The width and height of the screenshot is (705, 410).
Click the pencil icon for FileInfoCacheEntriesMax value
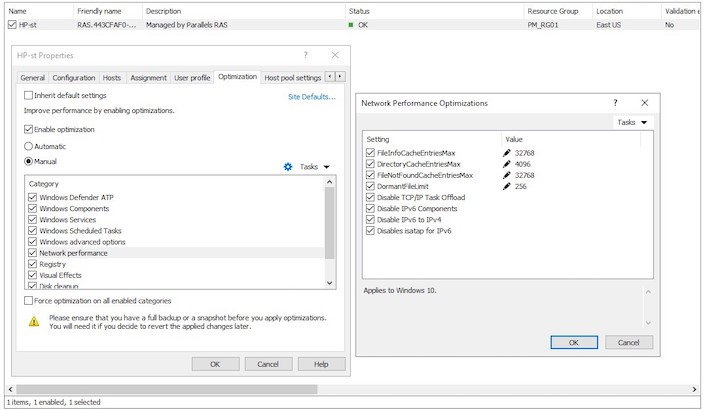tap(508, 153)
